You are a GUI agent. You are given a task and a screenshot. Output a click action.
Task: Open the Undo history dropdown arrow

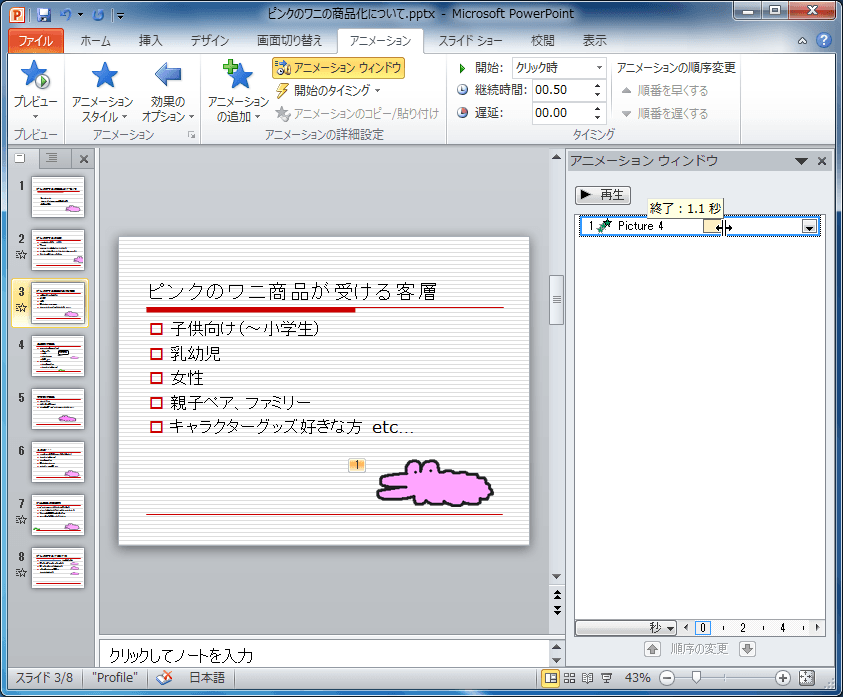click(x=81, y=15)
